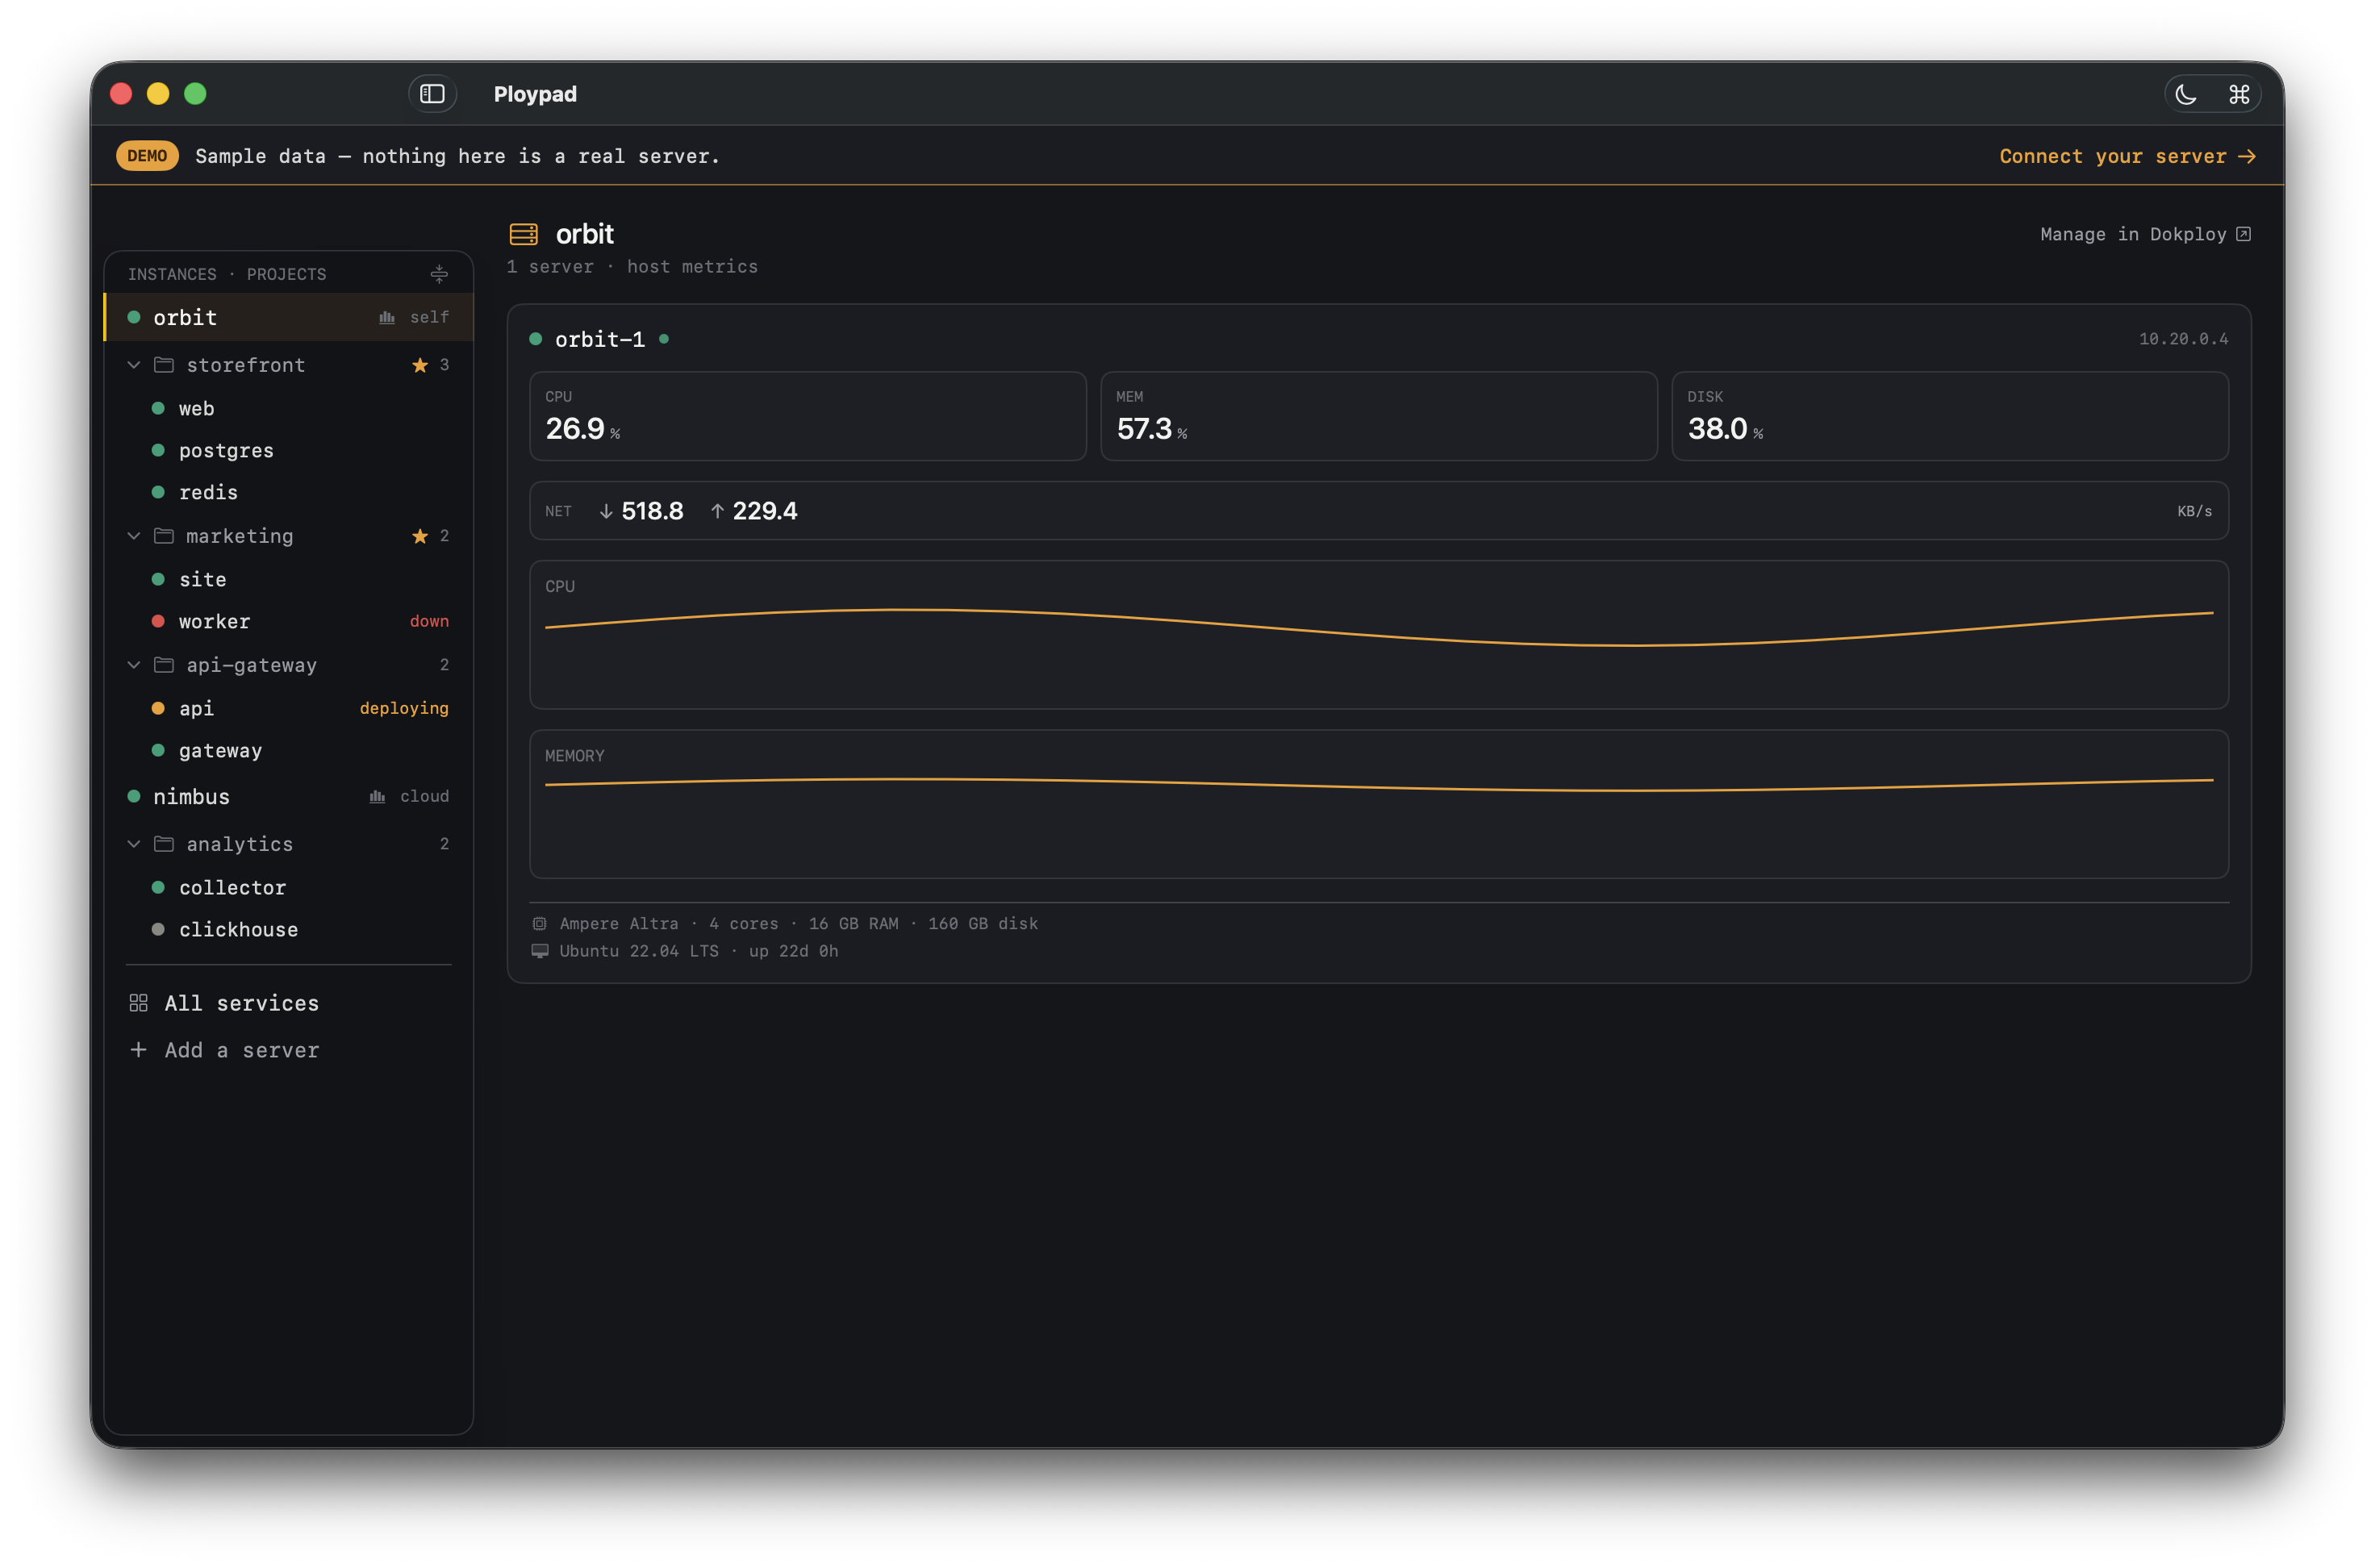Click the green status dot after orbit-1
2375x1568 pixels.
pyautogui.click(x=664, y=339)
